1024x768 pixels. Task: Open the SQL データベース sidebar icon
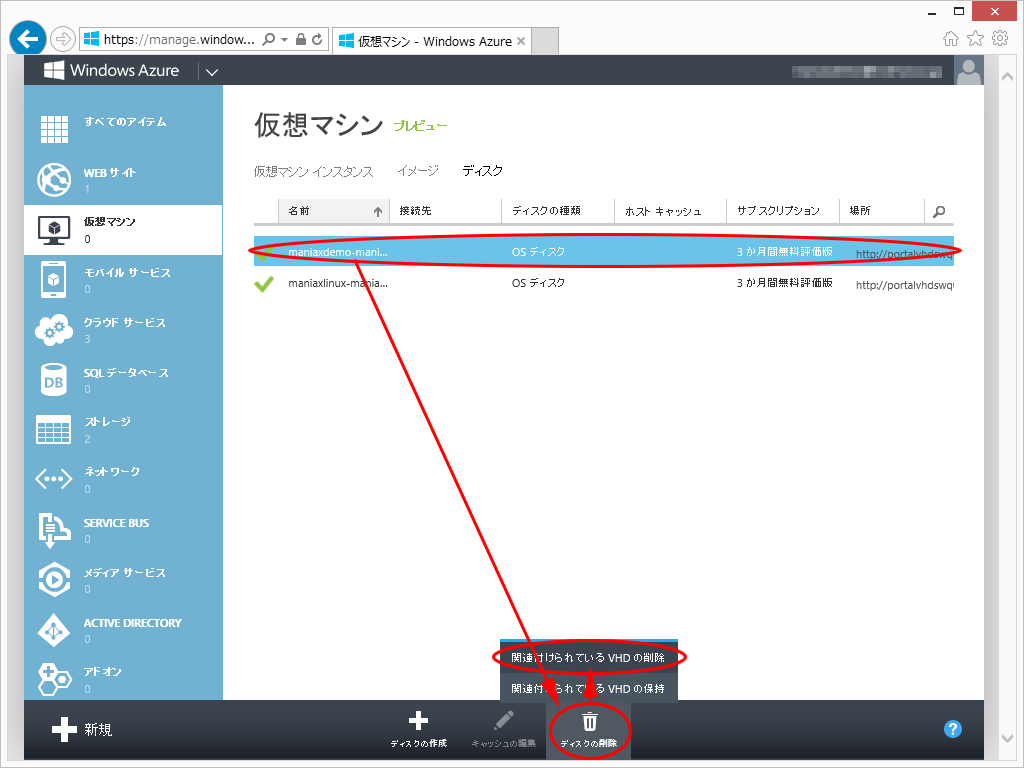click(54, 380)
